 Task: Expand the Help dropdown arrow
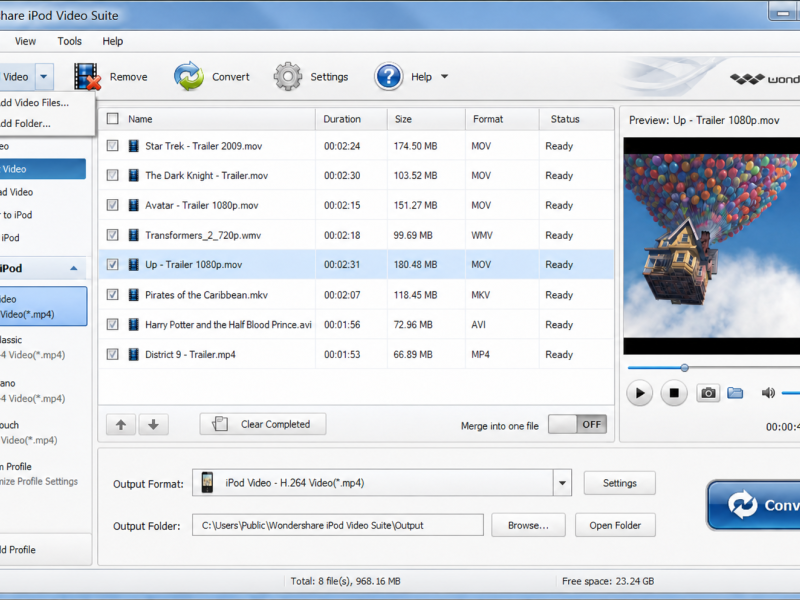click(x=444, y=77)
